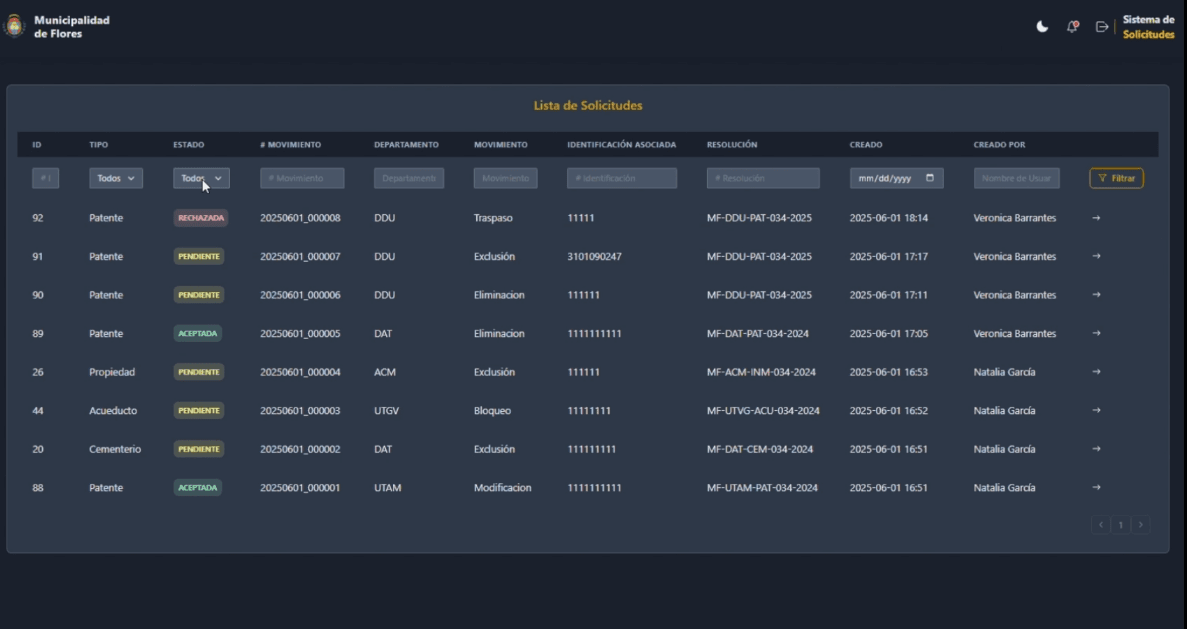This screenshot has height=629, width=1187.
Task: Click the PENDIENTE badge of Acueducto row
Action: point(198,410)
